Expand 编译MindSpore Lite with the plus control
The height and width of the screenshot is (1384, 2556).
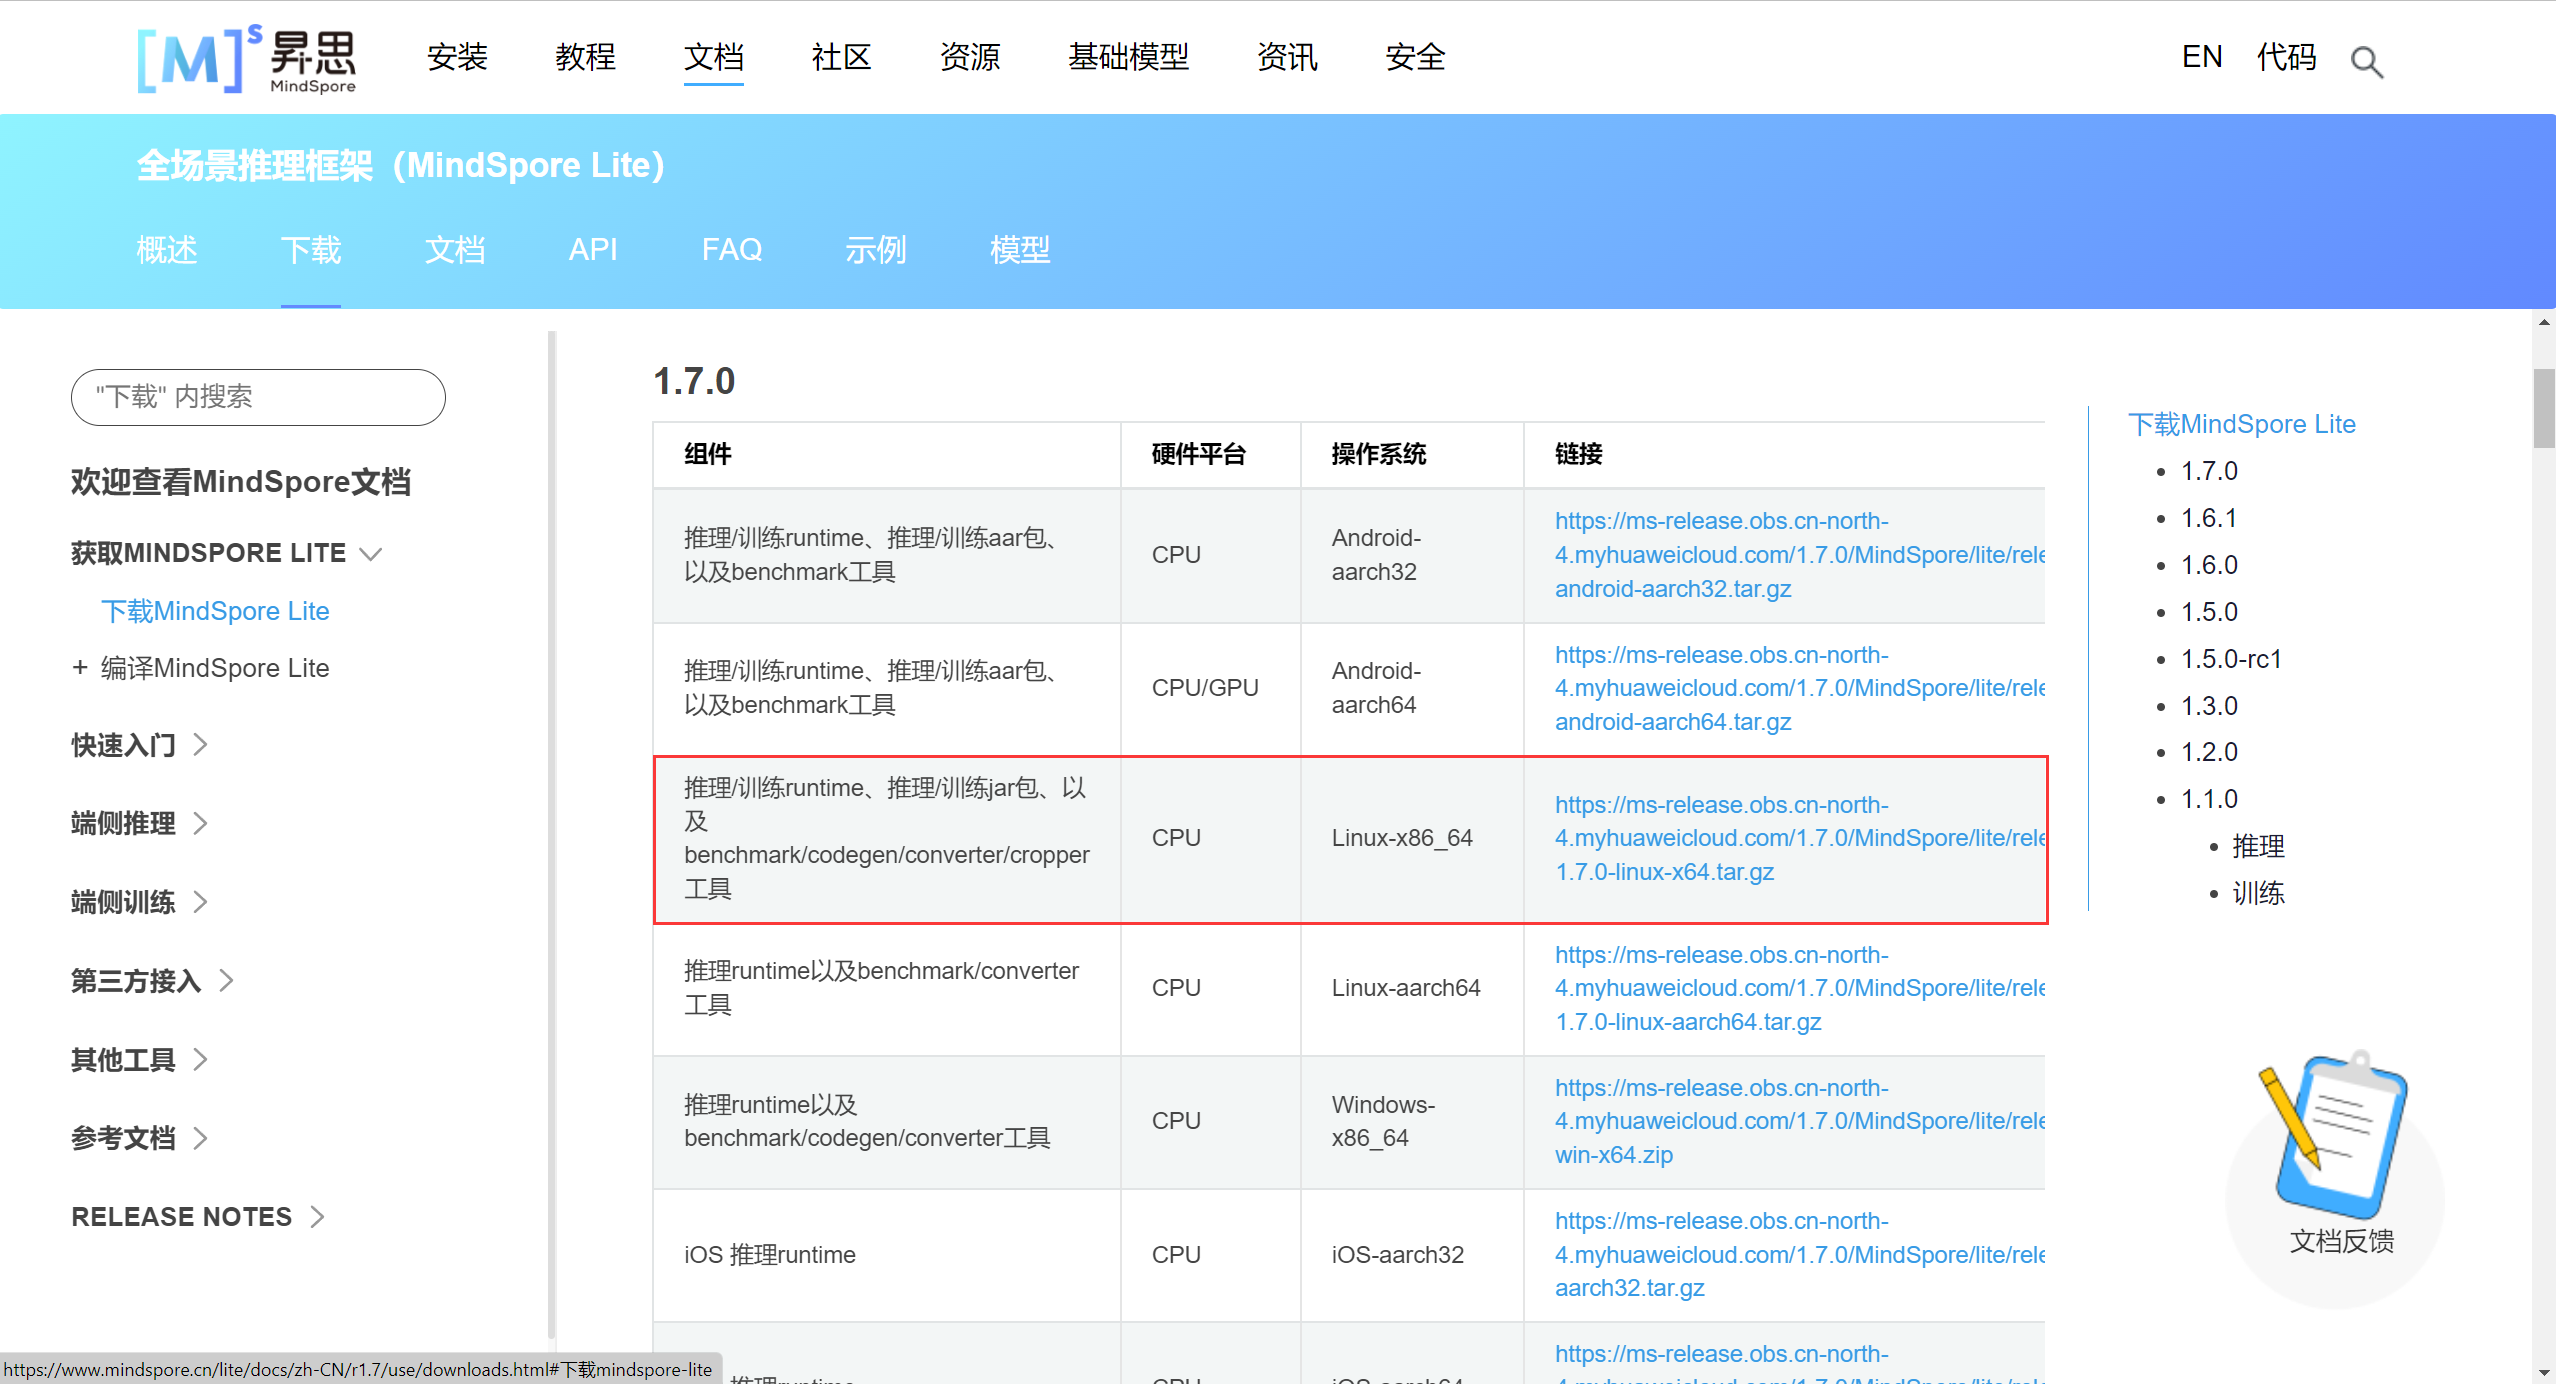tap(81, 667)
